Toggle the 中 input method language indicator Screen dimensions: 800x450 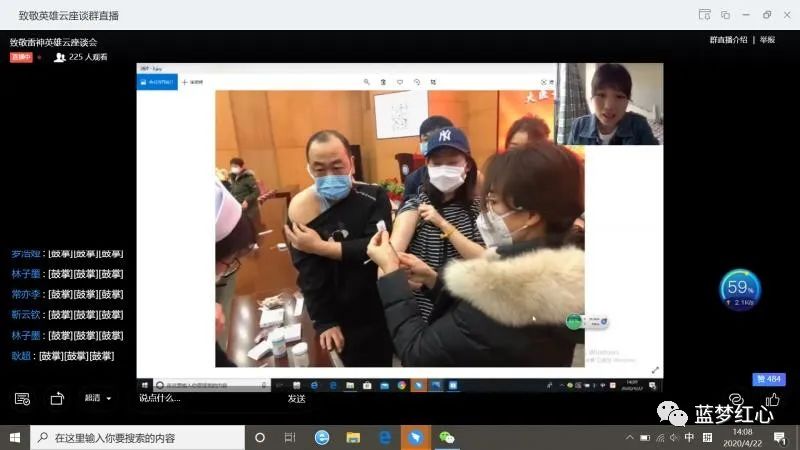pos(690,438)
